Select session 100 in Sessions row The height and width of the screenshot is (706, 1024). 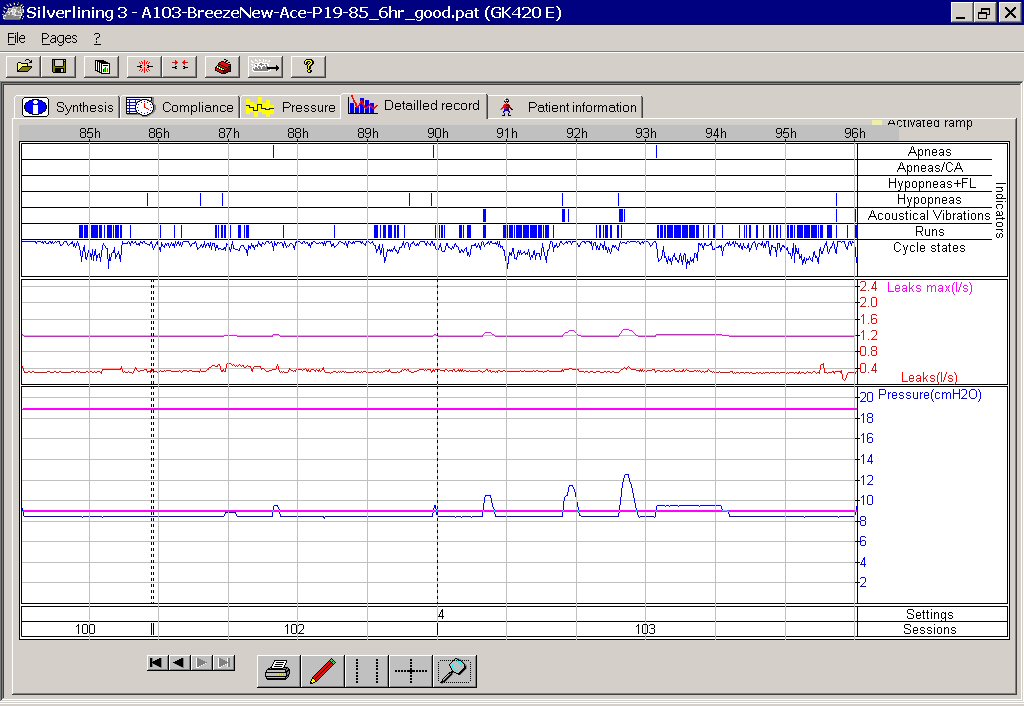(x=85, y=630)
